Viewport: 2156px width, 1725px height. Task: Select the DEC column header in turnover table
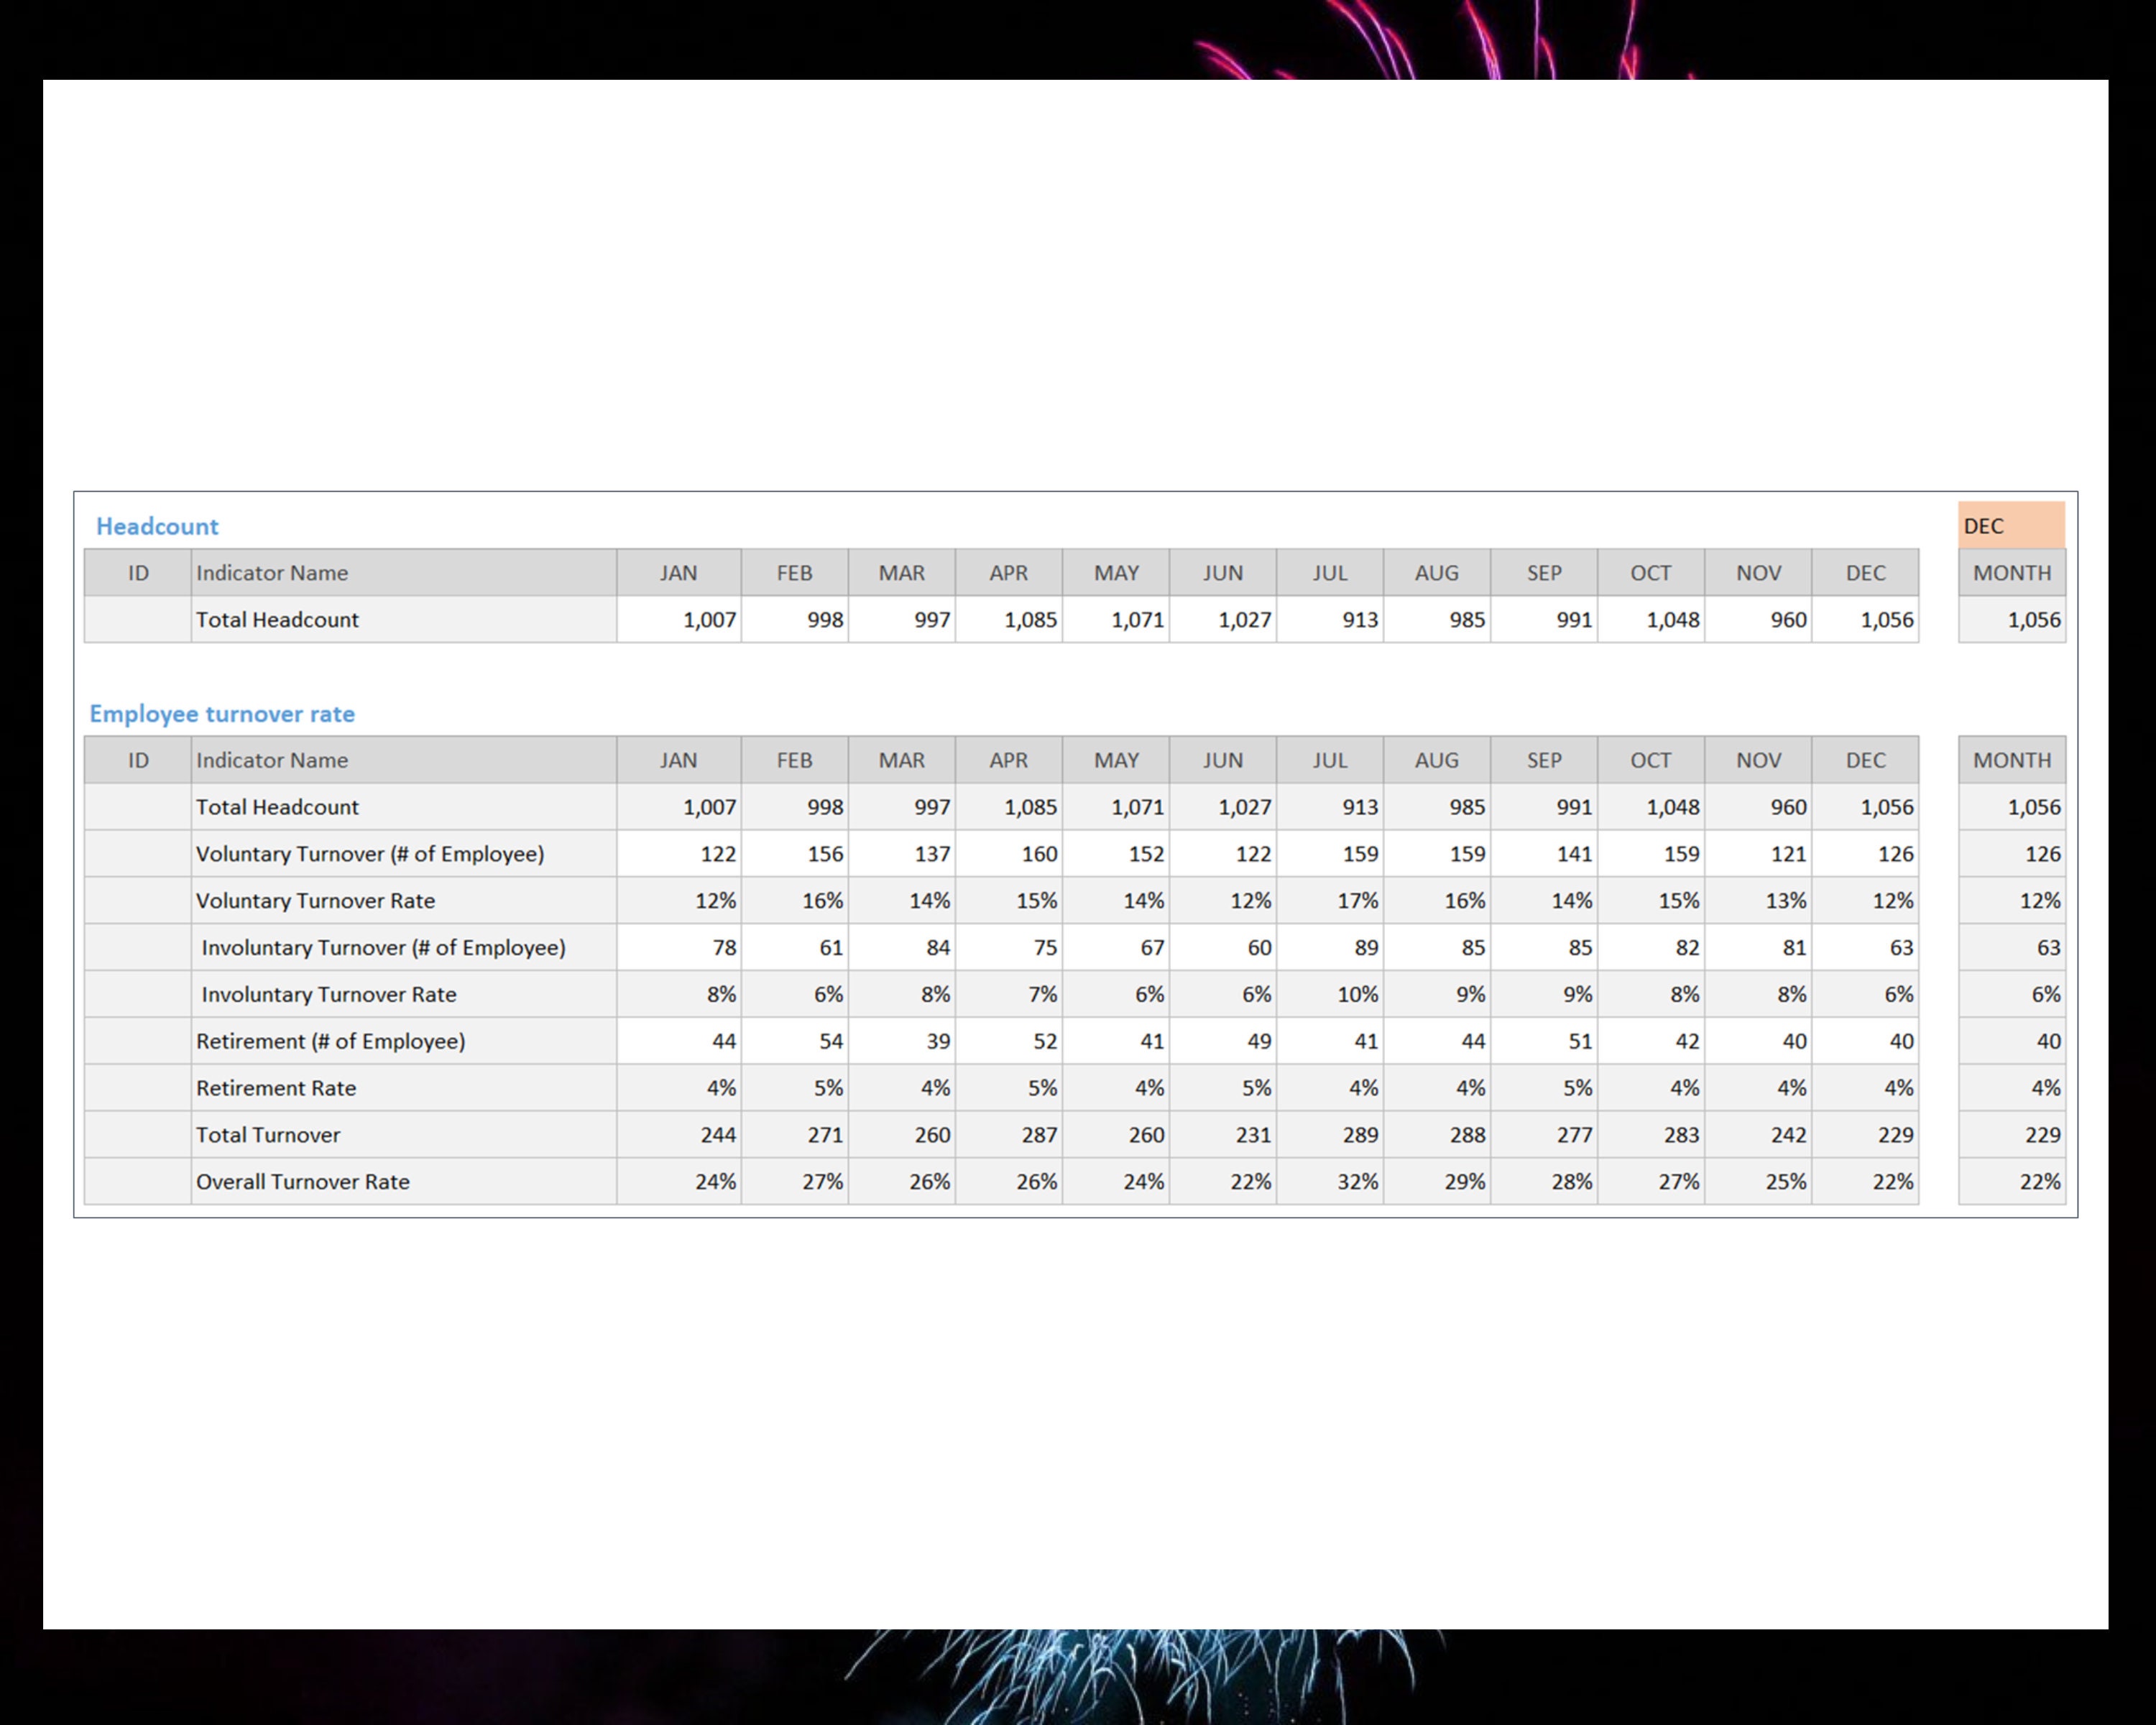[1866, 760]
